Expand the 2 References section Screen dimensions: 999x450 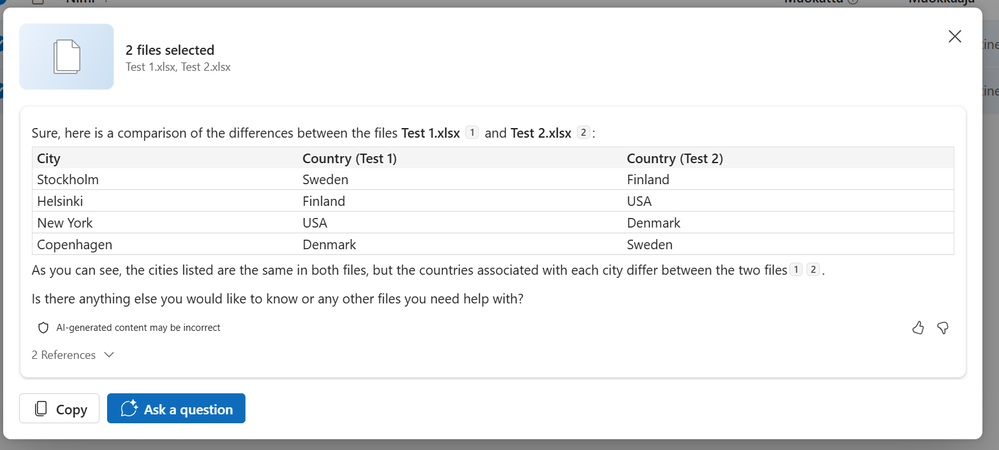coord(73,355)
